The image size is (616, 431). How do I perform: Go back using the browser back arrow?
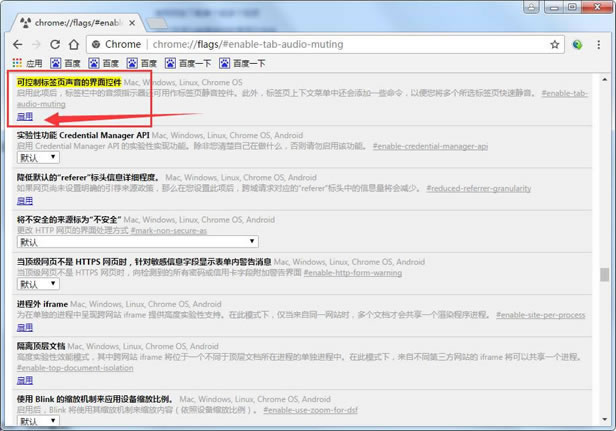point(18,44)
